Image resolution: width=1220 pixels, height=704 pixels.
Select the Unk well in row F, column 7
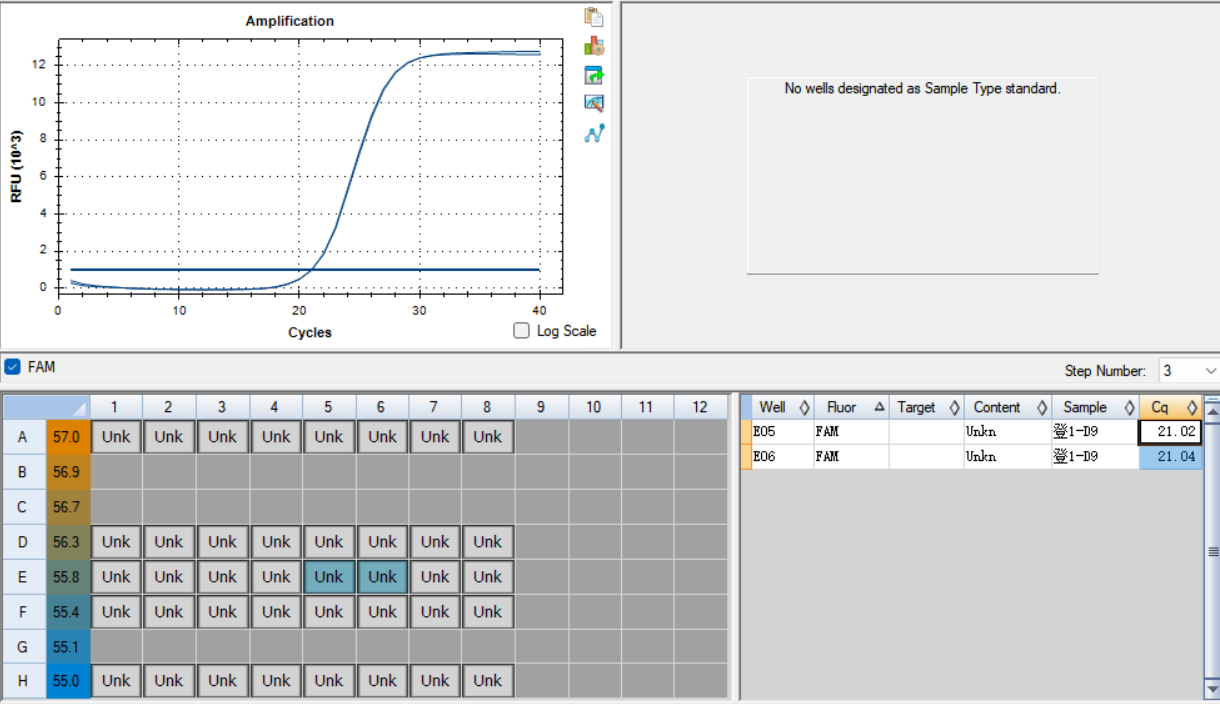[435, 612]
